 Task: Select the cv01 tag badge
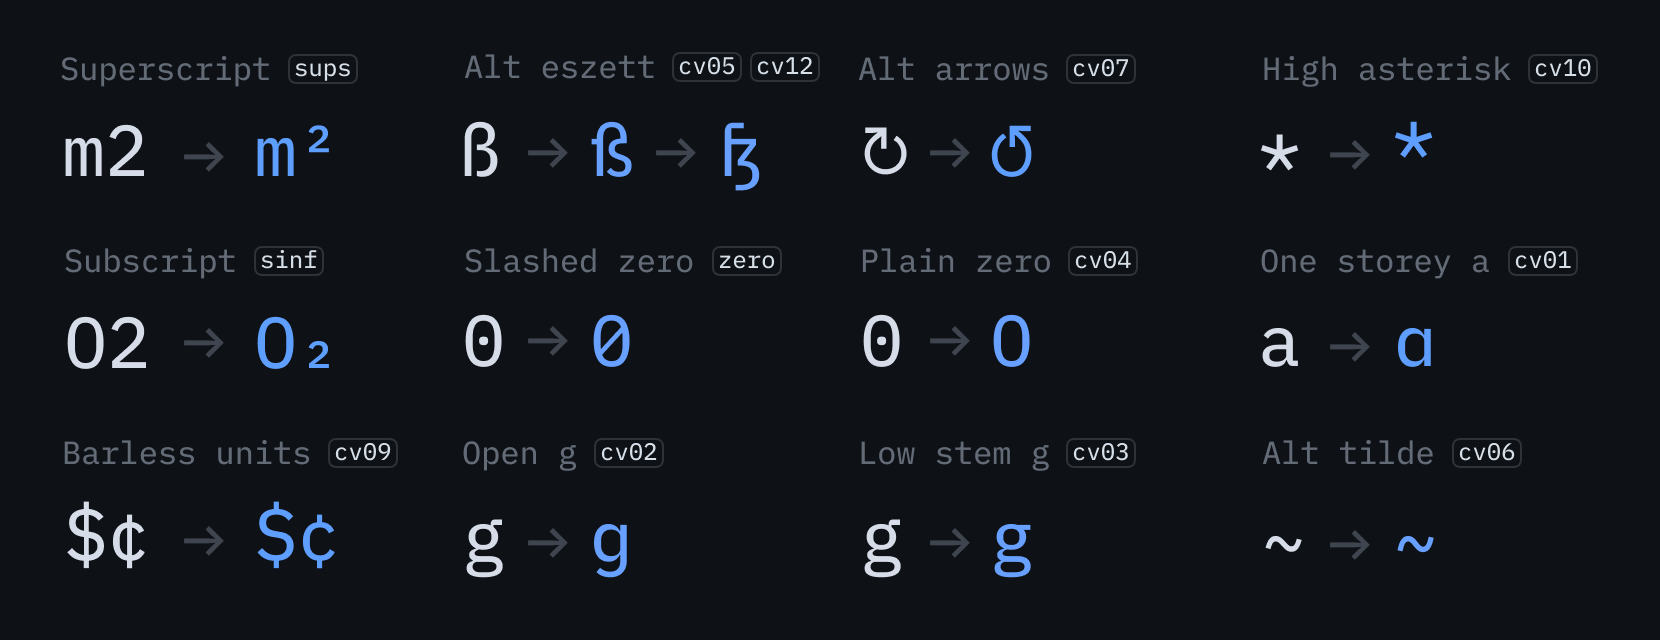1543,261
